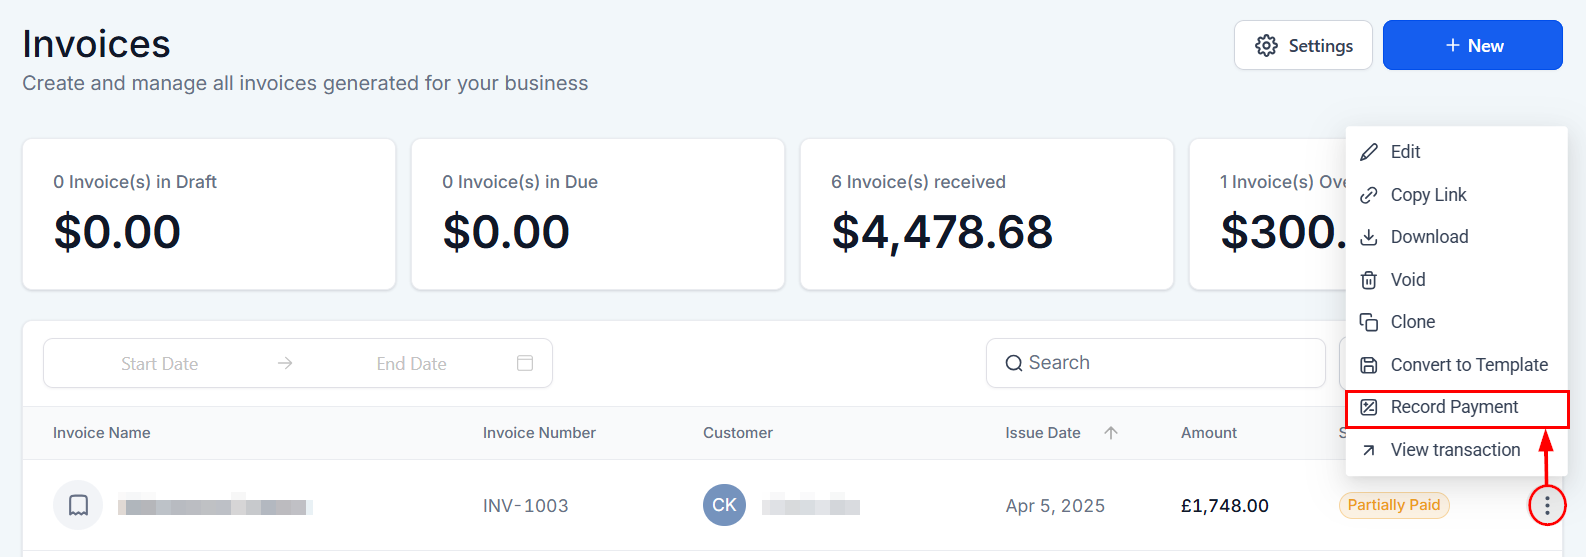Viewport: 1586px width, 557px height.
Task: Open the invoice Settings button
Action: pyautogui.click(x=1302, y=46)
